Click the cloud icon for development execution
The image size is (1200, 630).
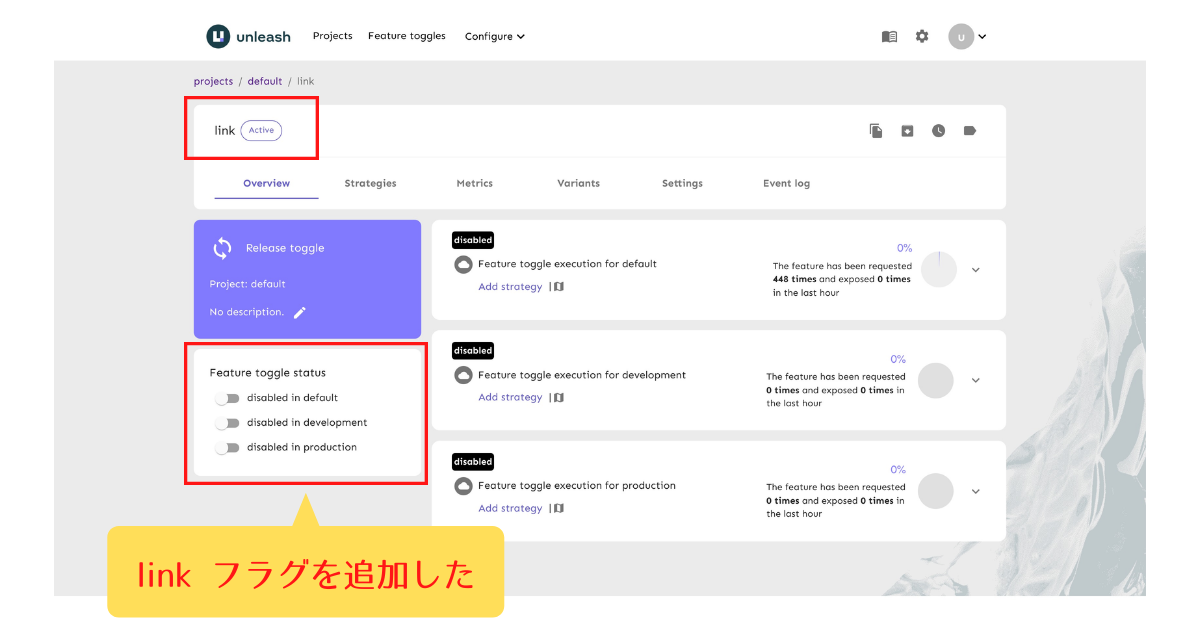463,375
